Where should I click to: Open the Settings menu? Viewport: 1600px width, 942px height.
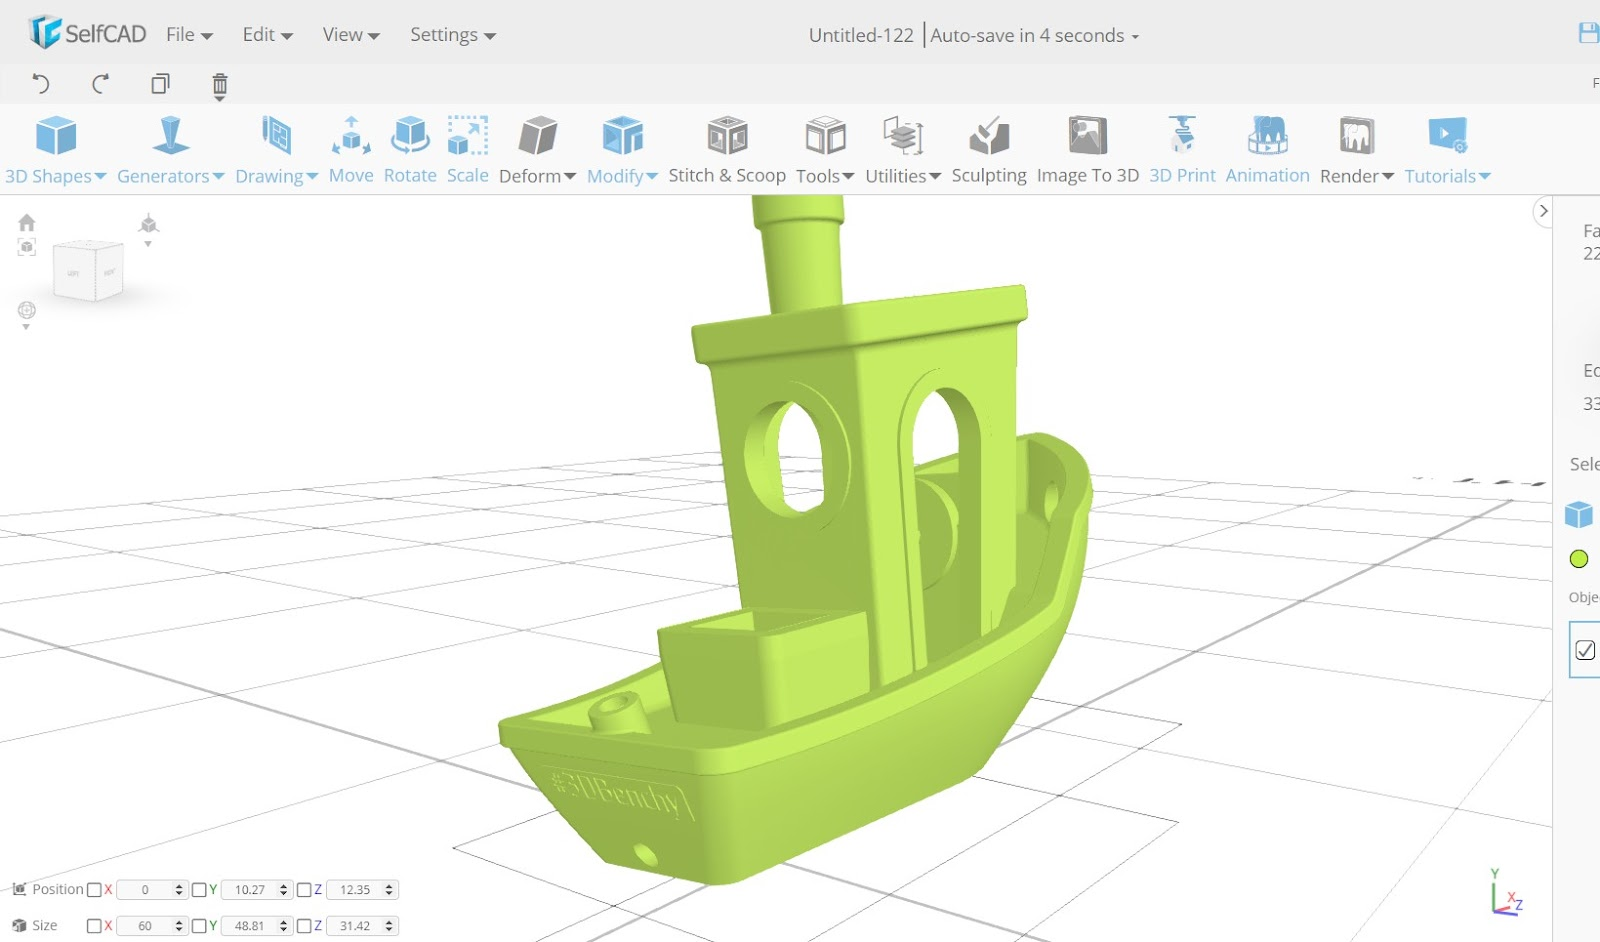coord(453,35)
